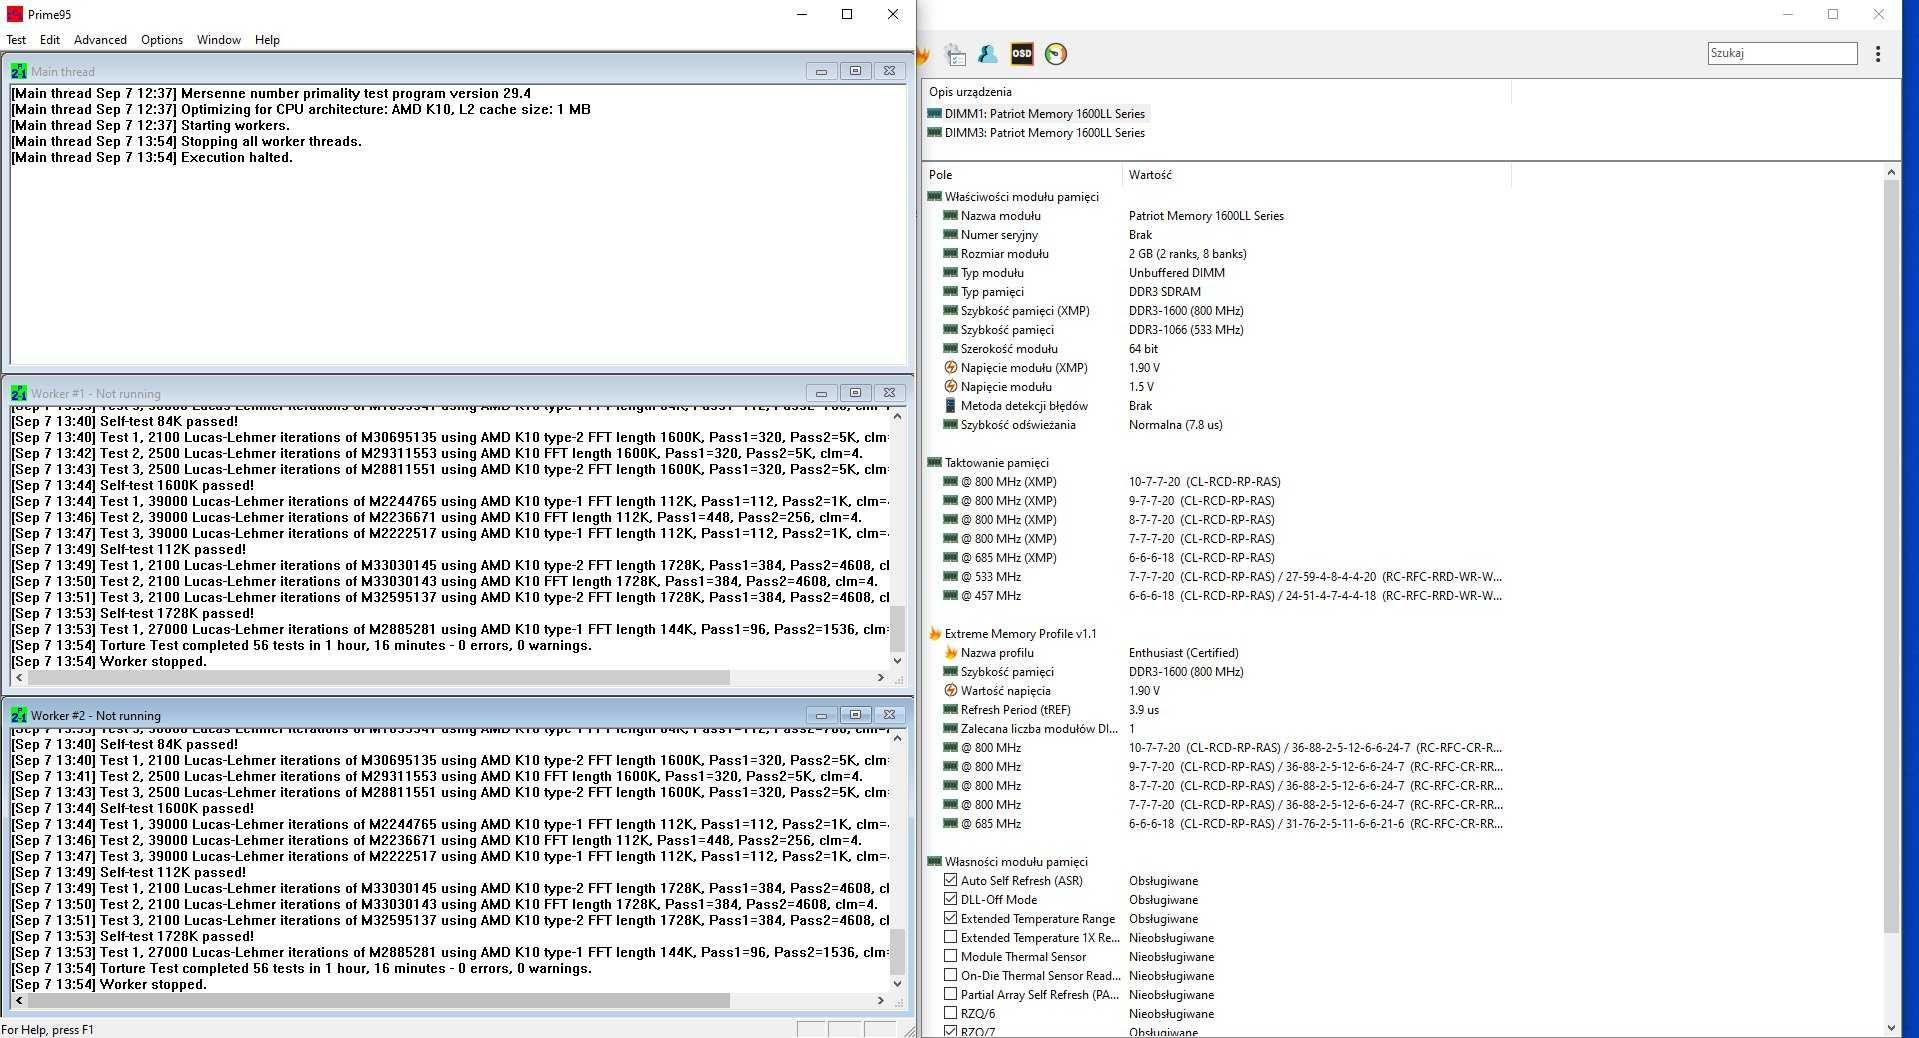Click AIDA64 details pane scroll up arrow
The width and height of the screenshot is (1919, 1038).
(x=1890, y=173)
